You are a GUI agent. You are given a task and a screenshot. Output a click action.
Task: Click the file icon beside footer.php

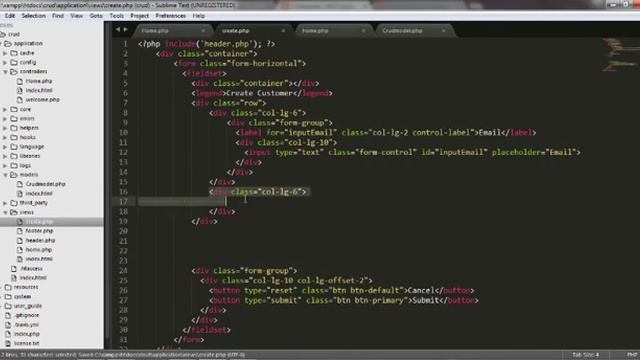click(x=20, y=231)
